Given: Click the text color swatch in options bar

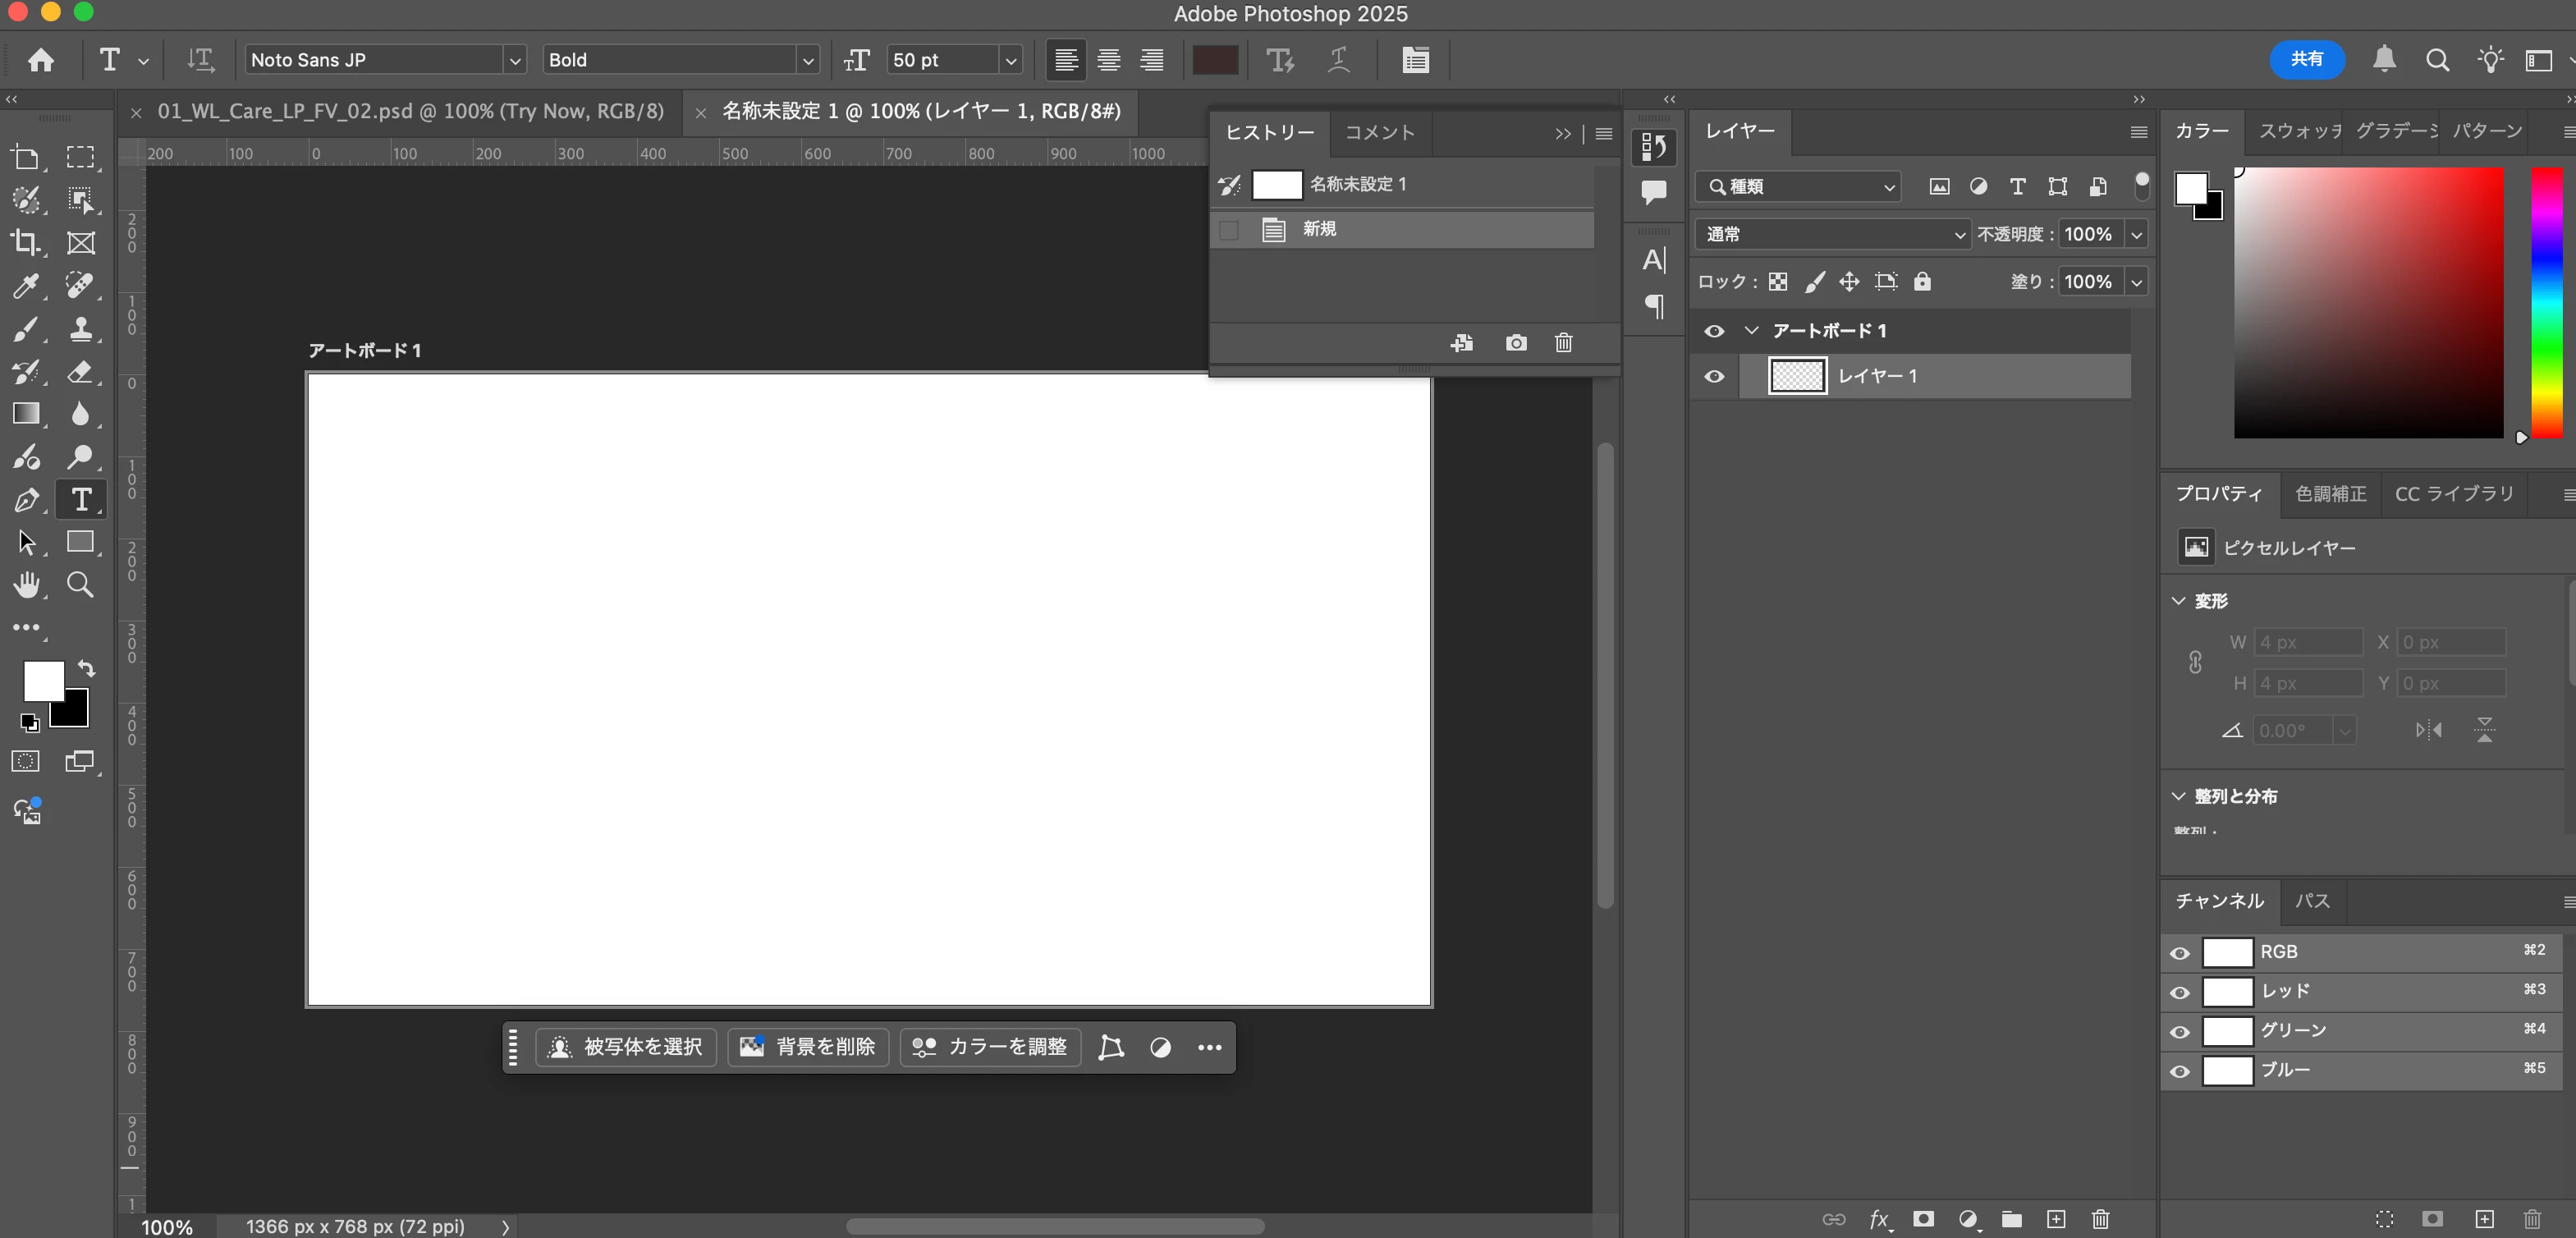Looking at the screenshot, I should [1215, 60].
